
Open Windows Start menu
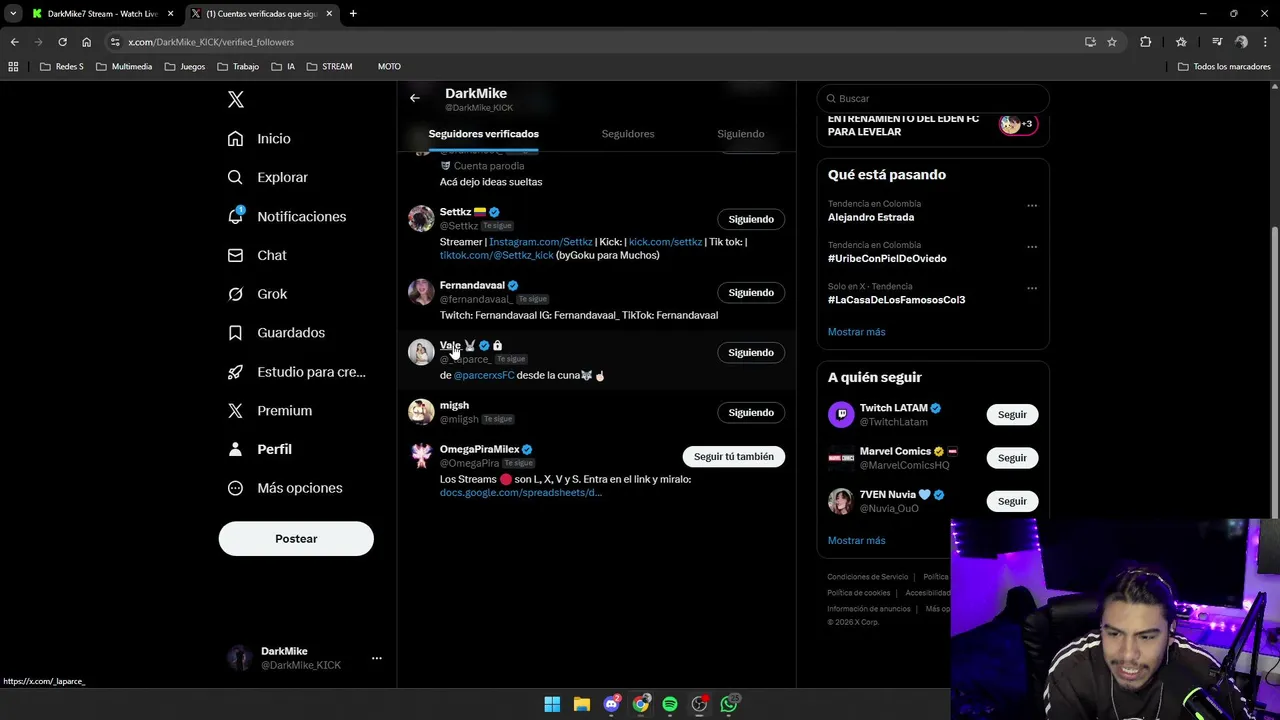pos(552,704)
